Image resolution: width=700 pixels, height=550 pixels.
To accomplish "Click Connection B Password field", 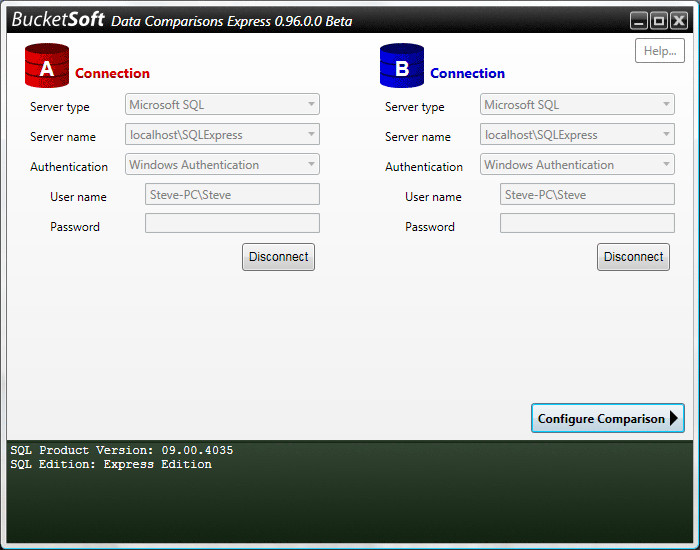I will coord(587,223).
